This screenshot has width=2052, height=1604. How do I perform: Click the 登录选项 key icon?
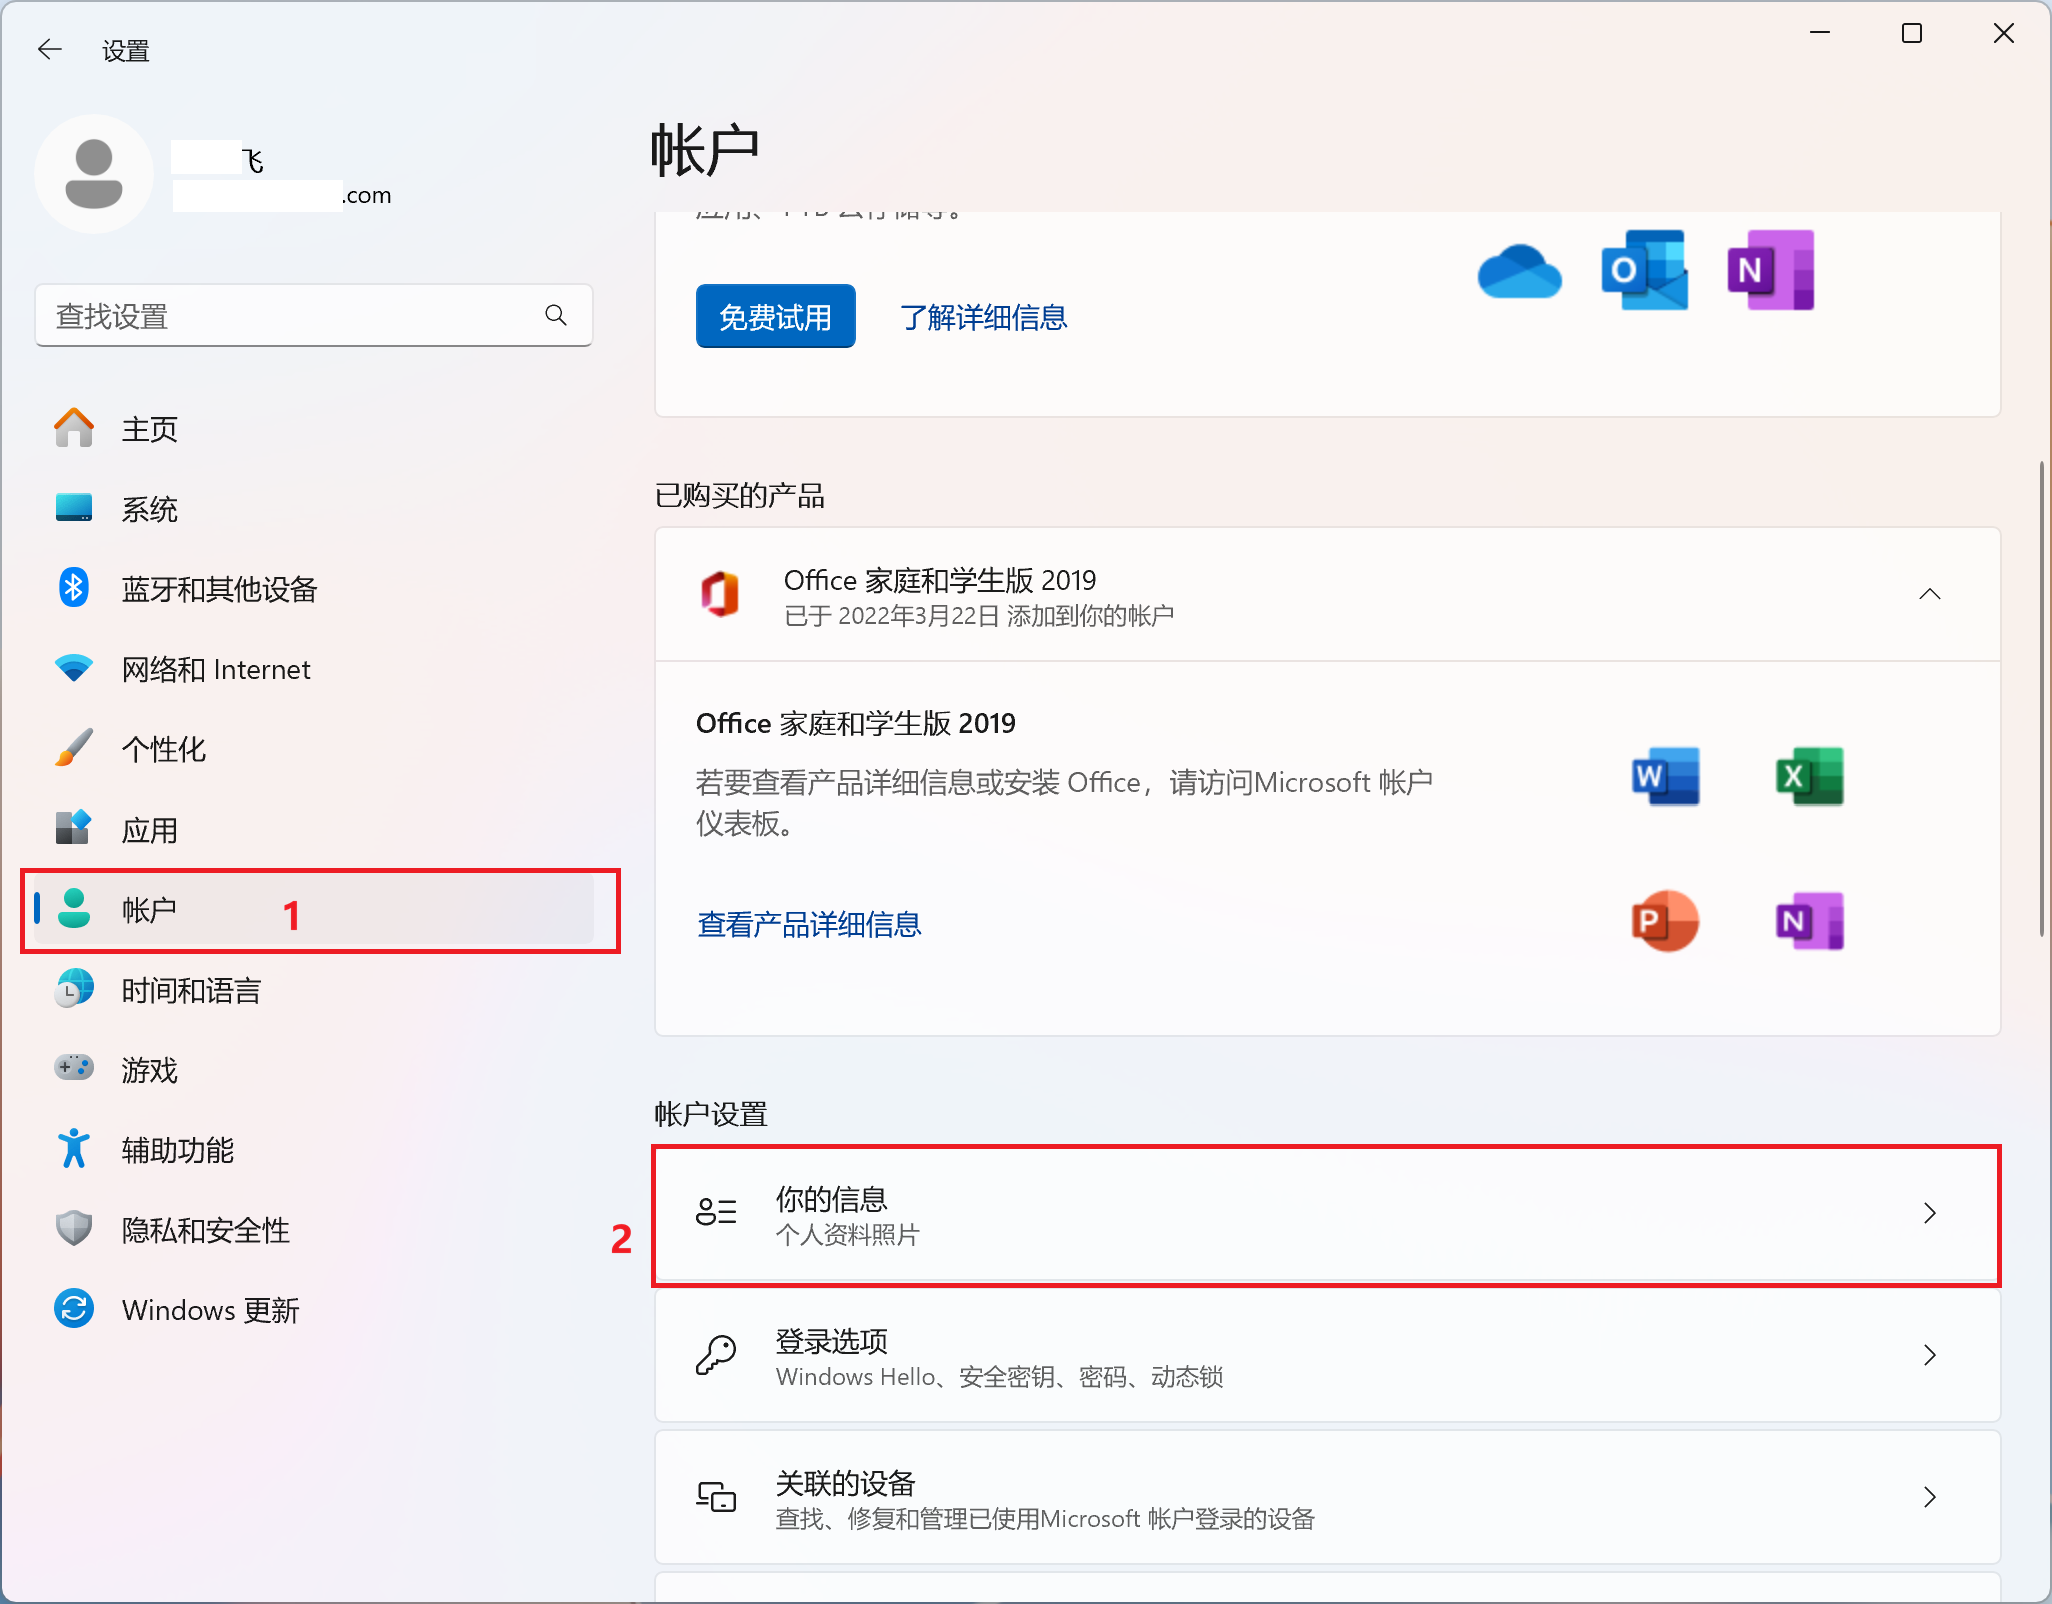(x=716, y=1355)
